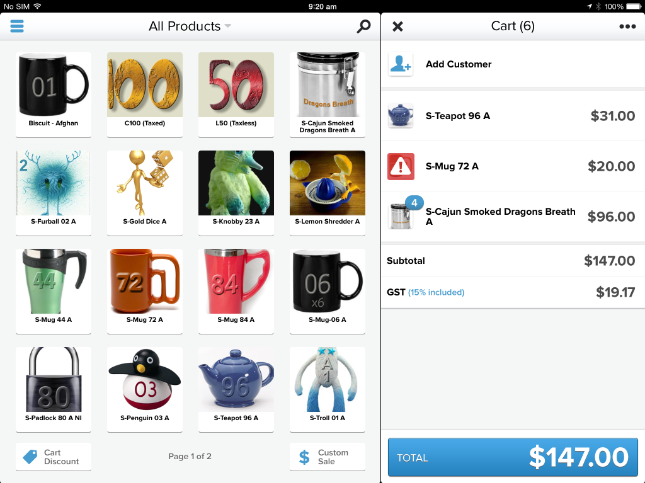Open S-Cajun Smoked Dragons Breath cart item
This screenshot has height=483, width=645.
pos(513,216)
